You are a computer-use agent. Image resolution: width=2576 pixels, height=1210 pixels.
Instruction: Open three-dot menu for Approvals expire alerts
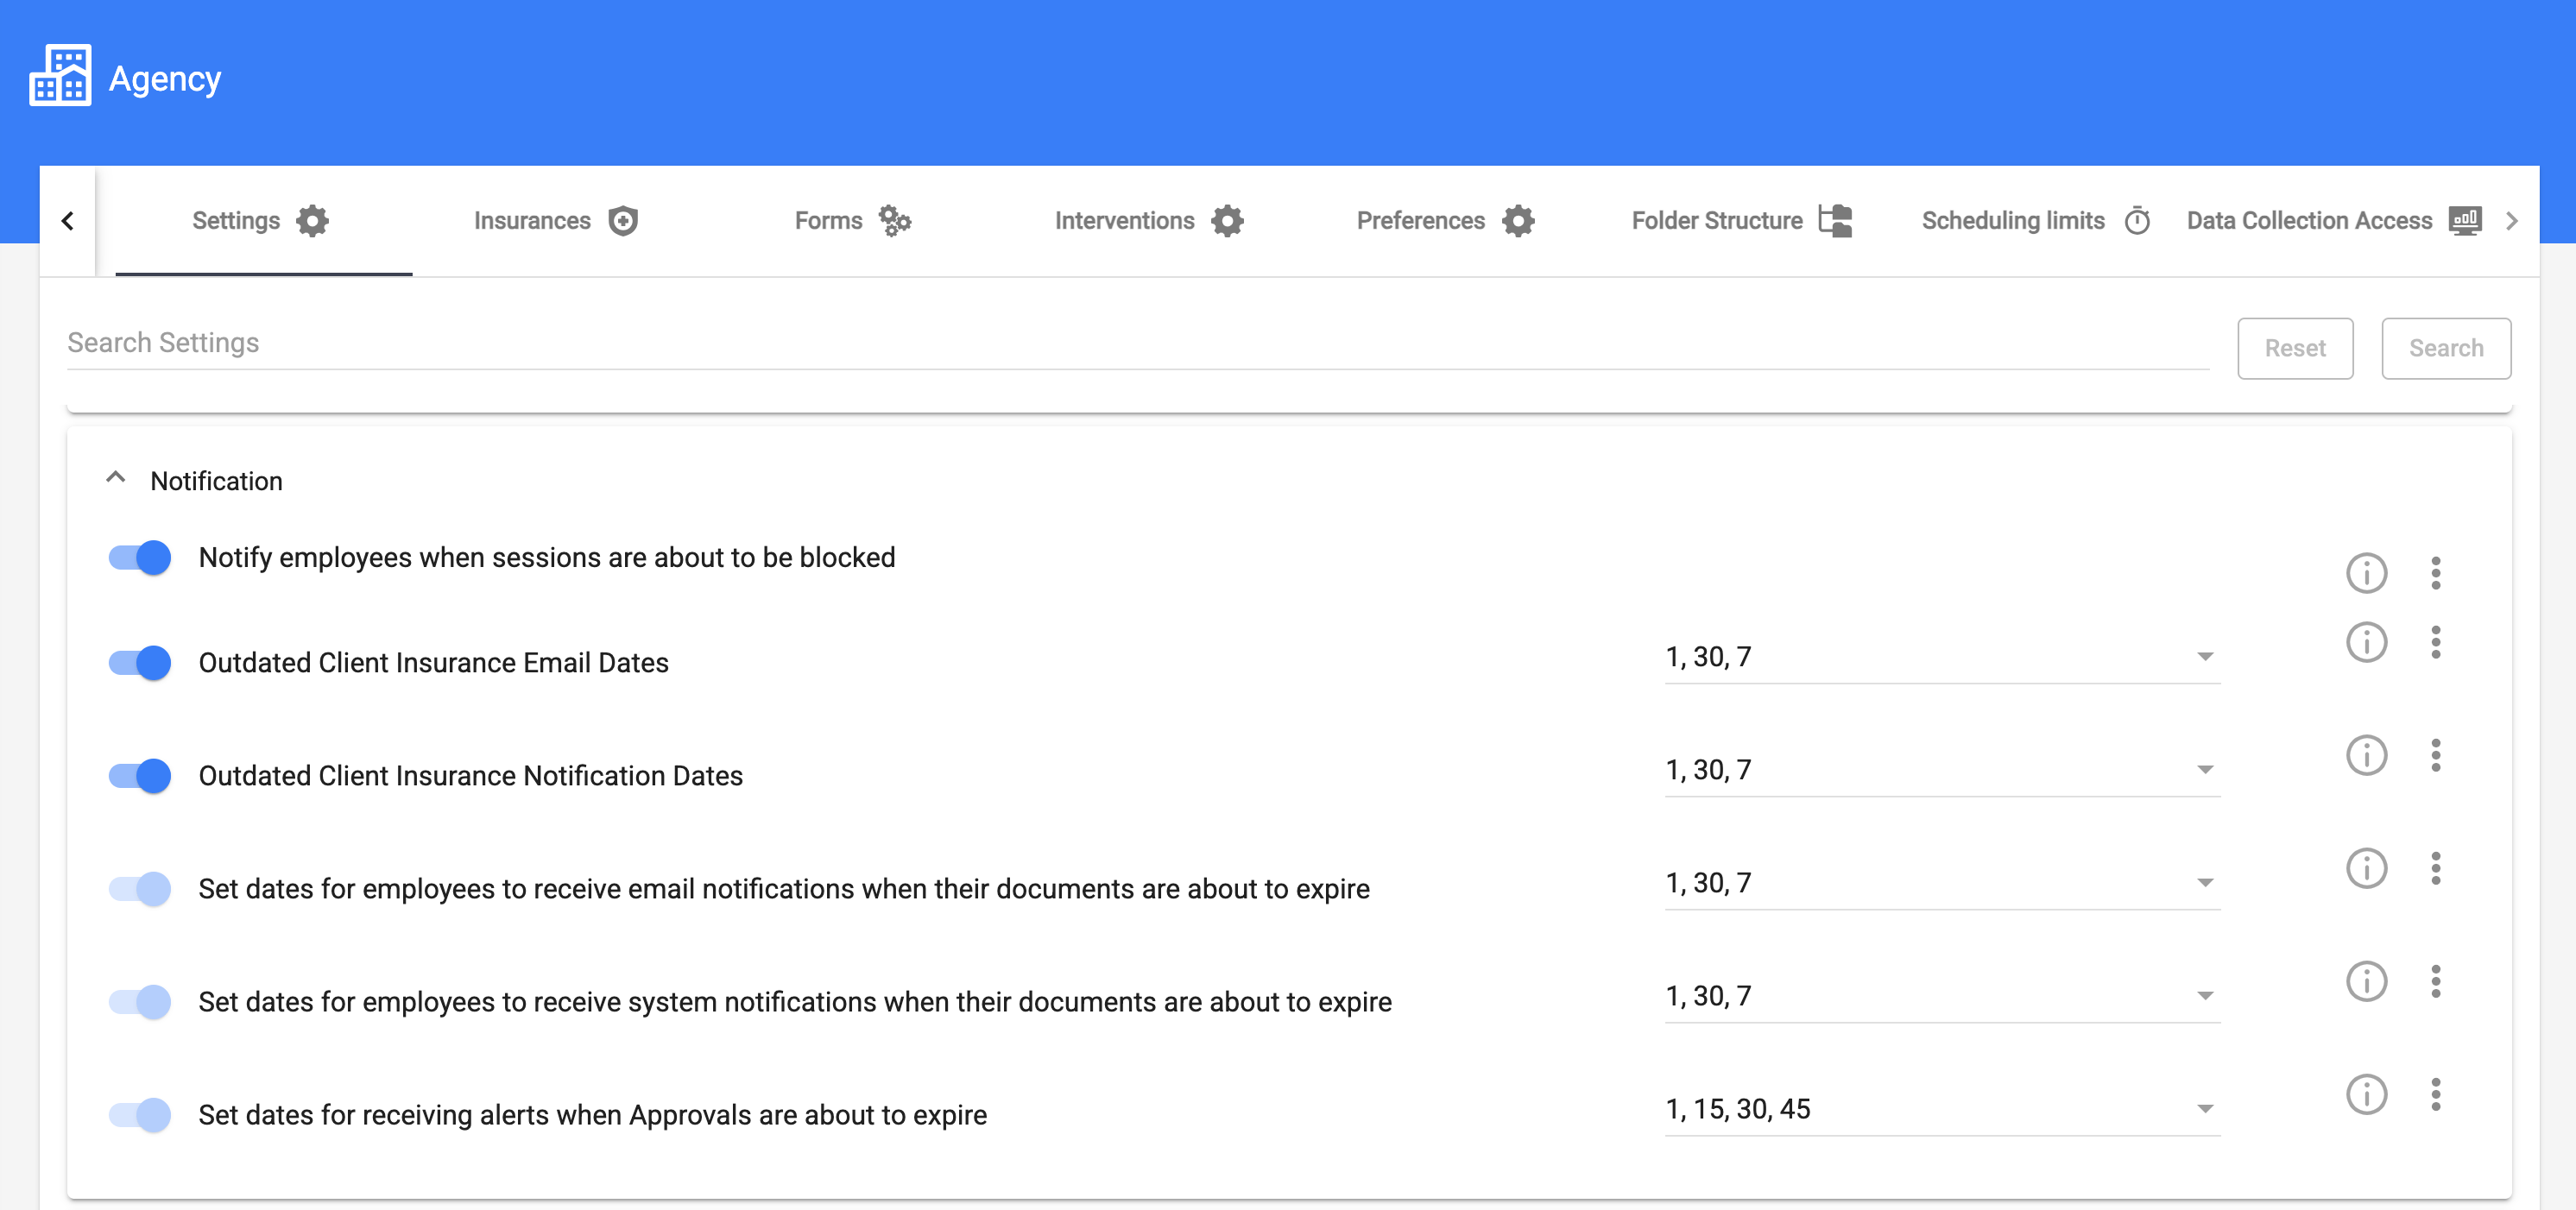coord(2435,1094)
